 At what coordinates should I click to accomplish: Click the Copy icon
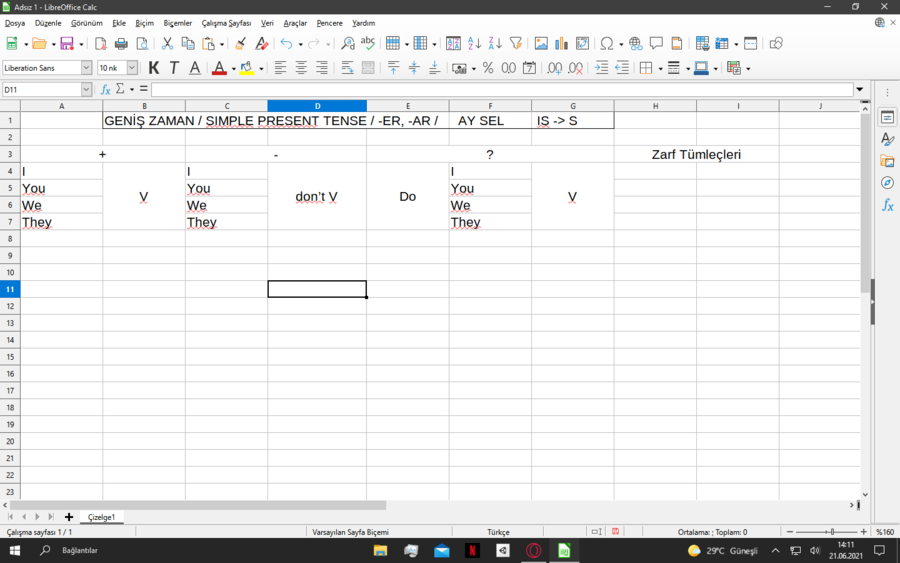tap(188, 44)
